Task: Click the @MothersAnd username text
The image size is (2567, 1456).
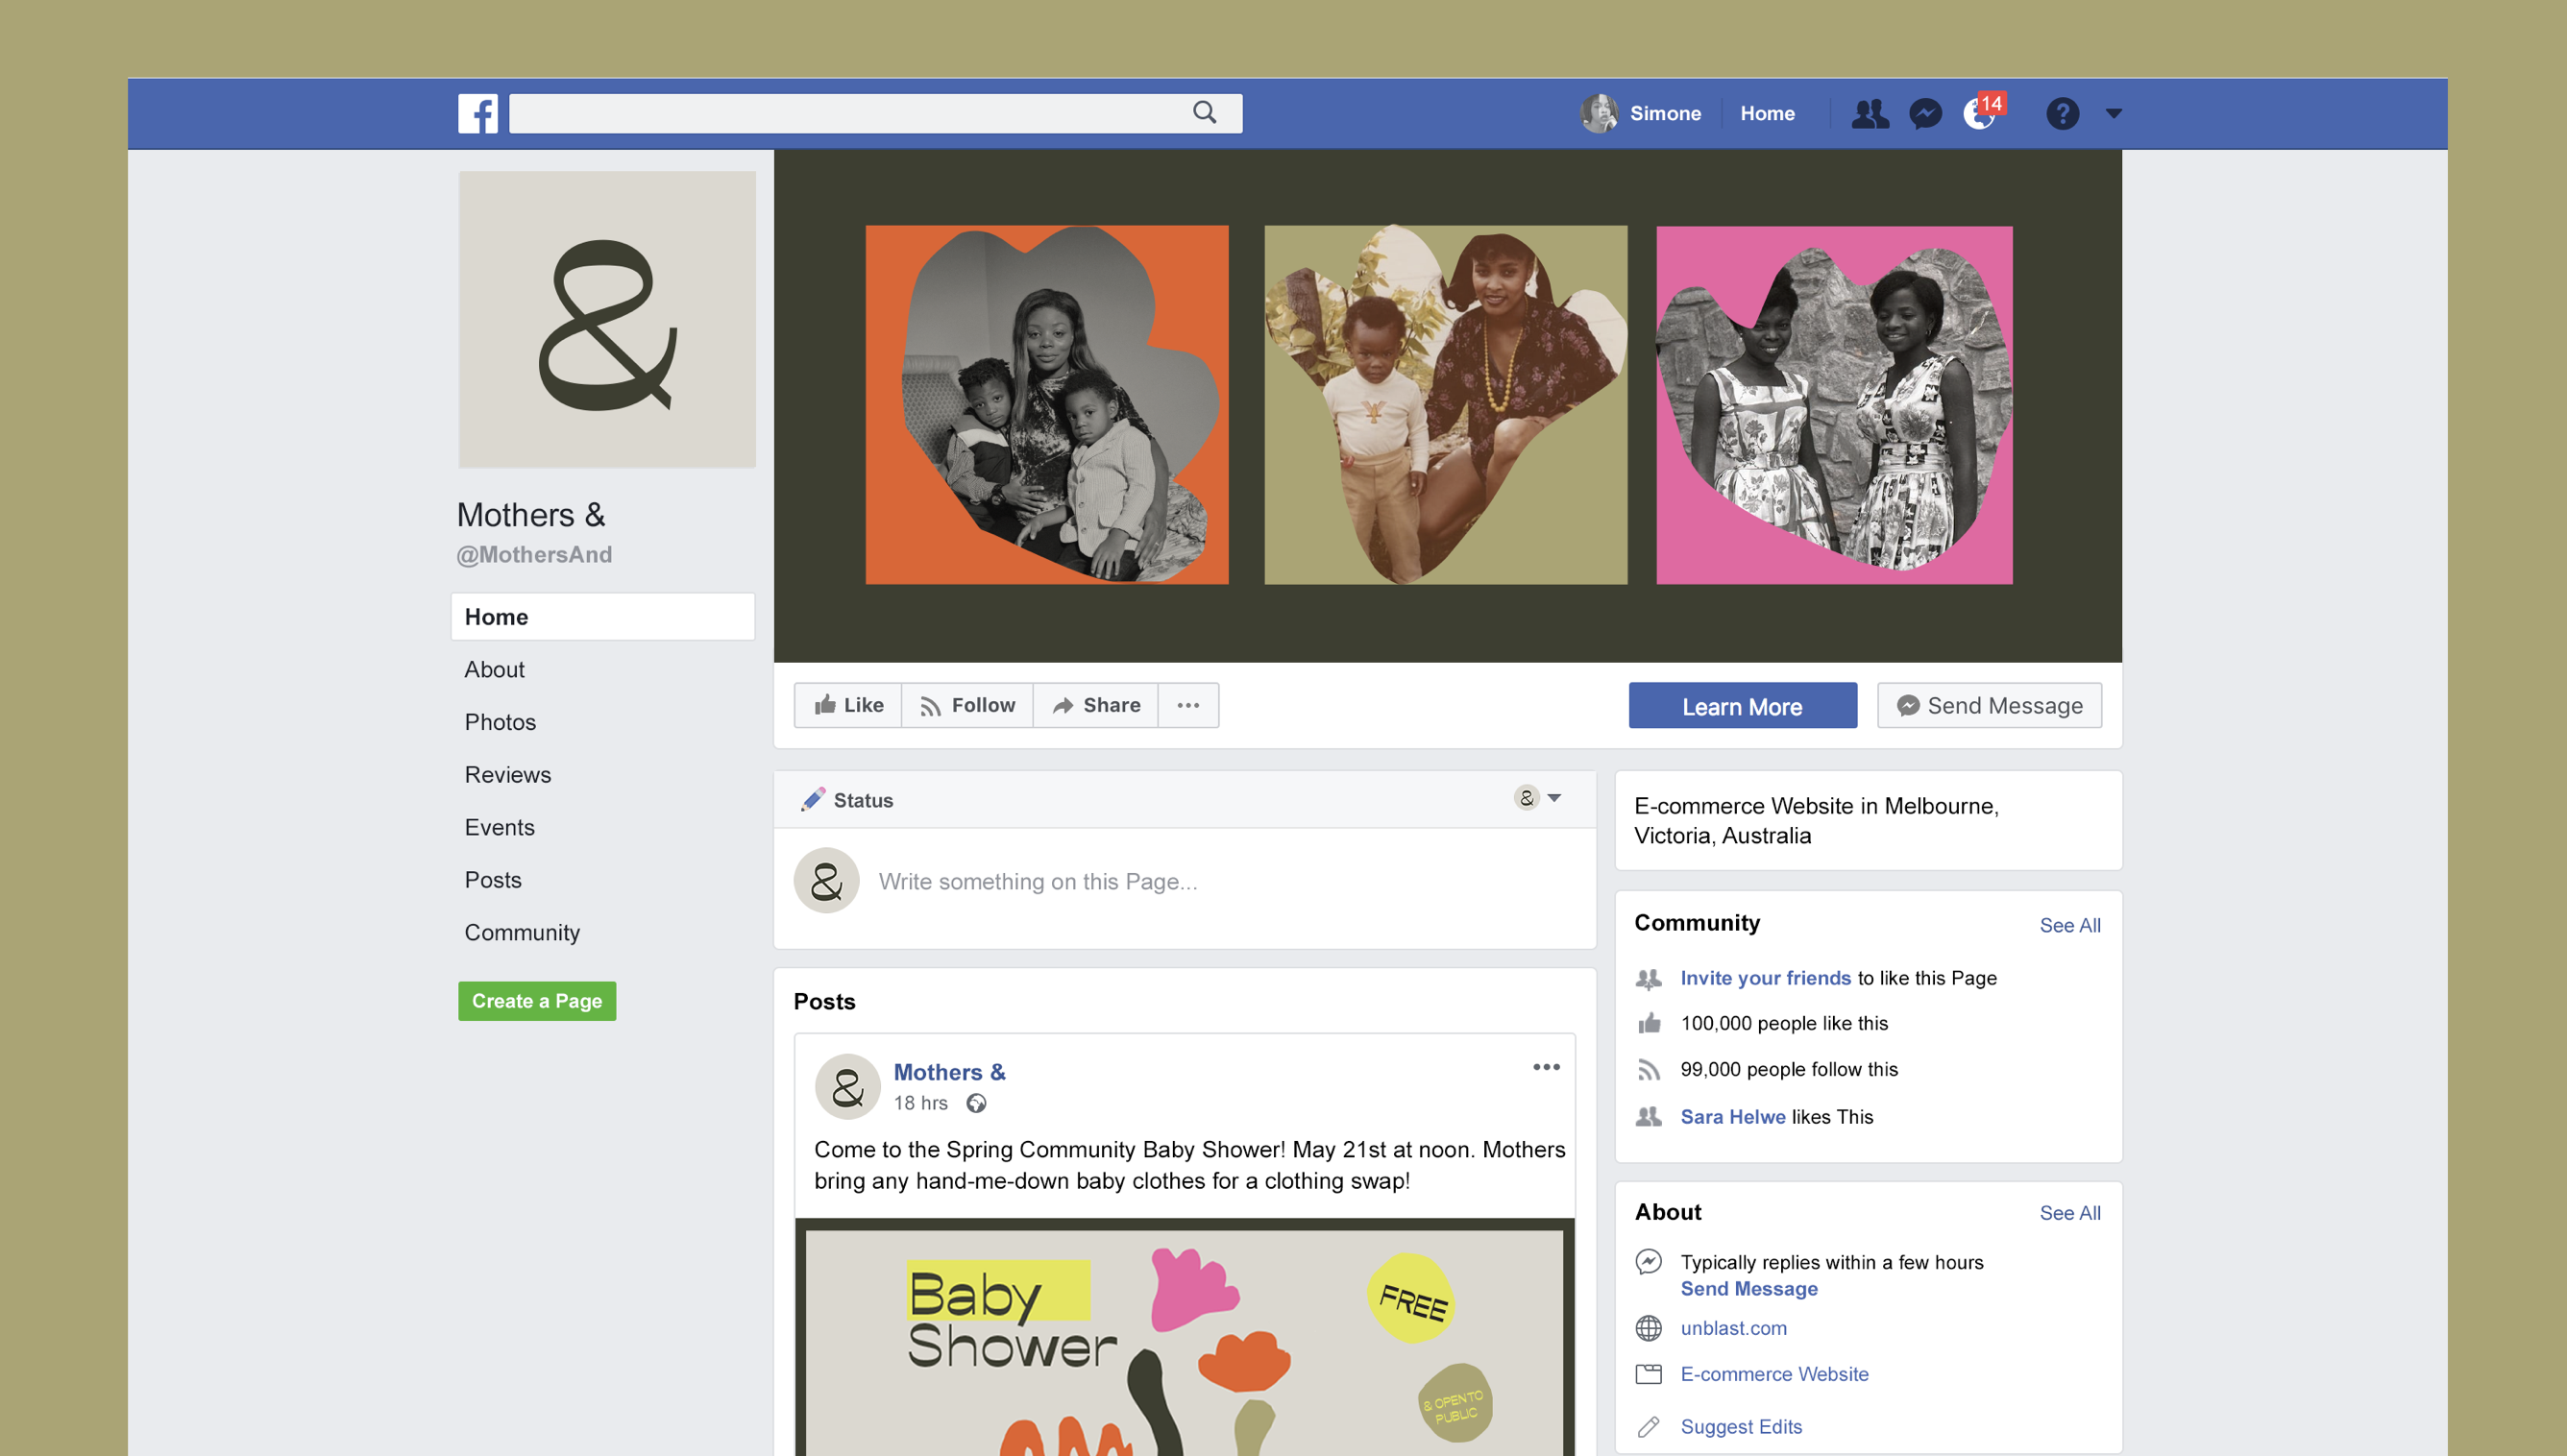Action: pyautogui.click(x=534, y=554)
